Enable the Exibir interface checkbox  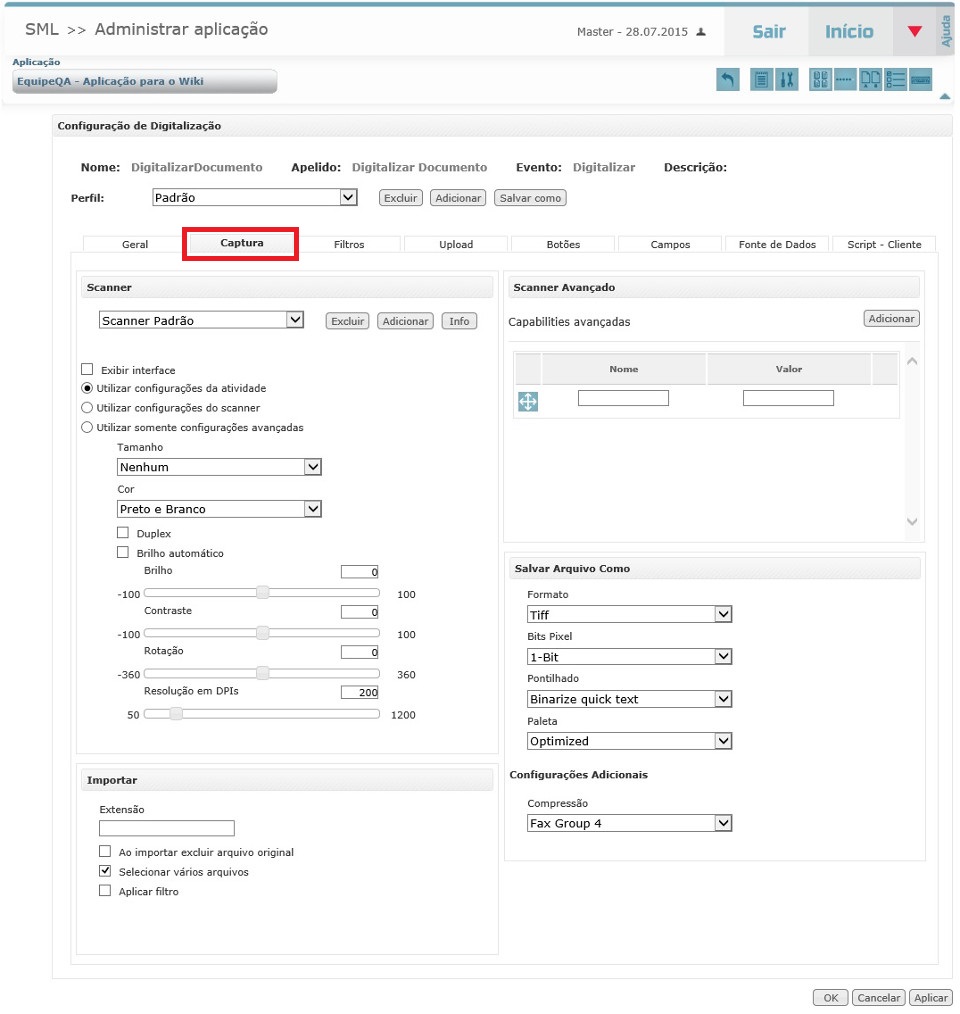(x=87, y=370)
